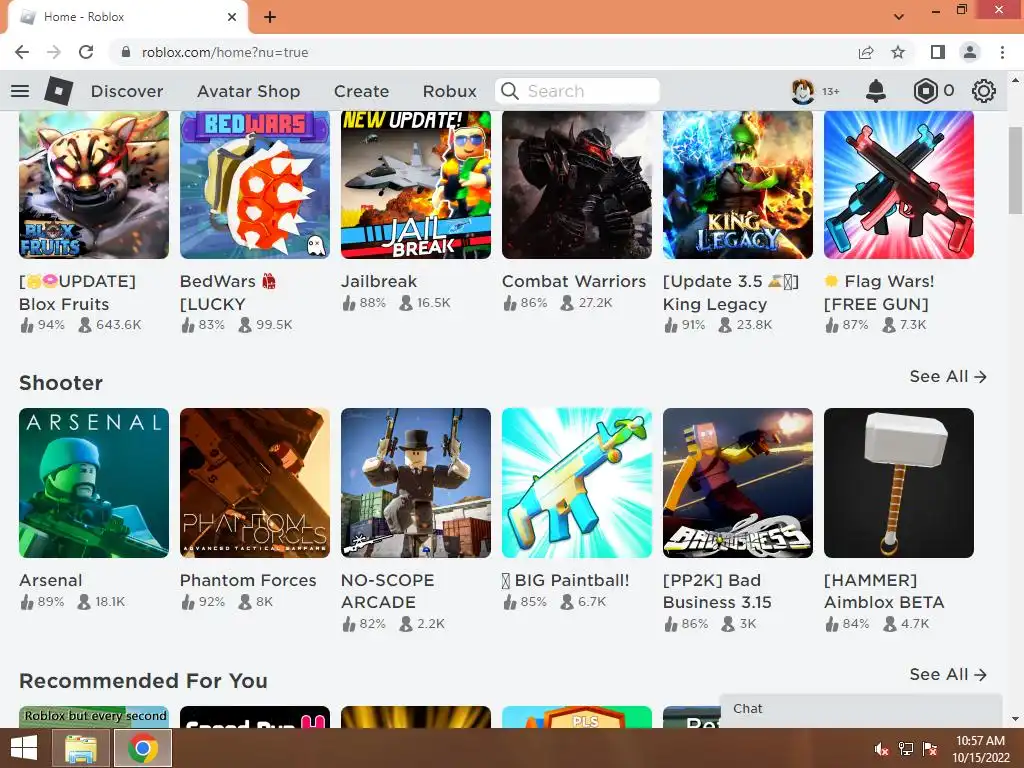Open the settings gear icon
The image size is (1024, 768).
click(984, 91)
